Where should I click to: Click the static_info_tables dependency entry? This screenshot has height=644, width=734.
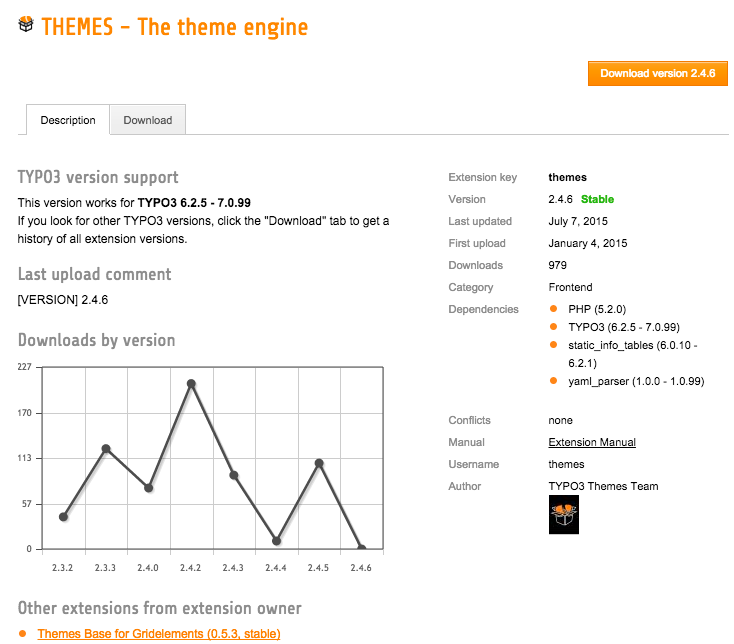click(x=632, y=354)
